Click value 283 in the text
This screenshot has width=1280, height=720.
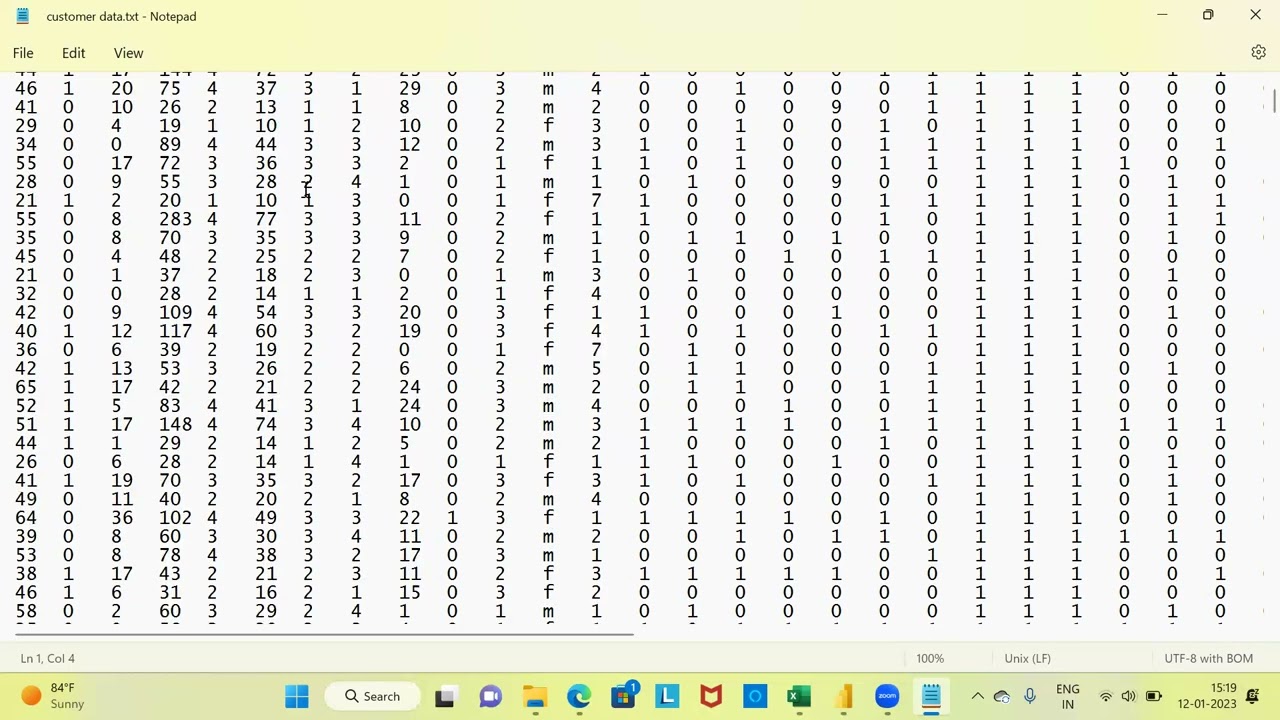click(x=174, y=219)
